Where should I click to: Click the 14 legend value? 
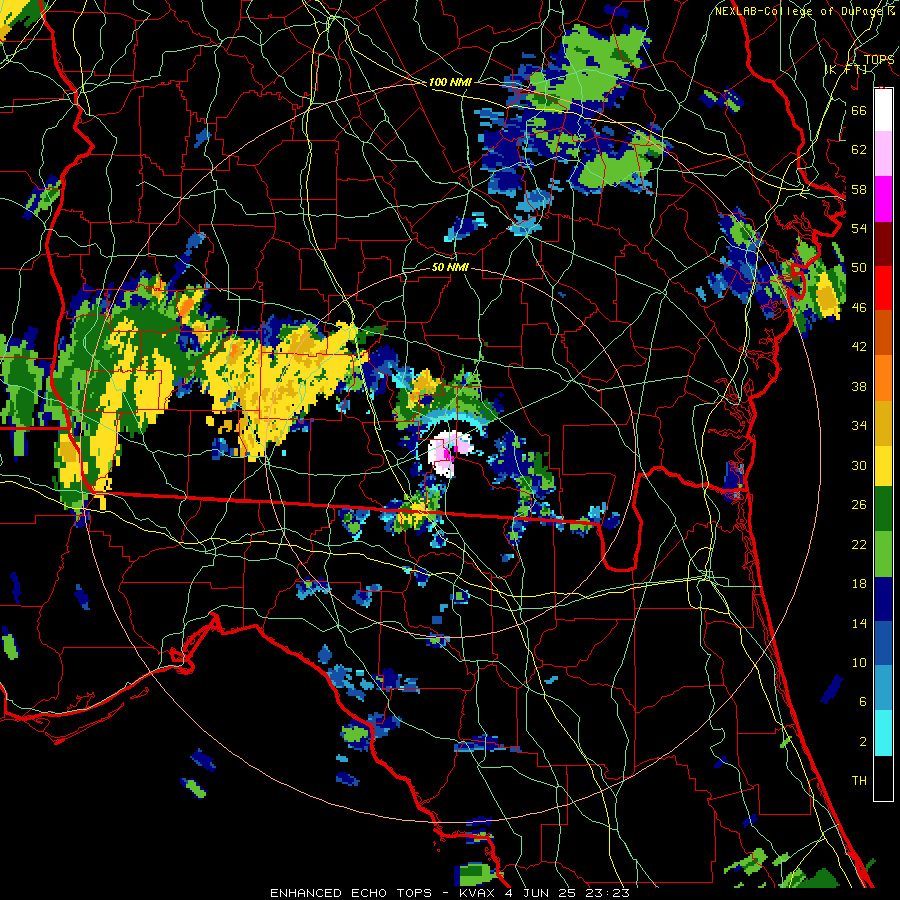[859, 623]
